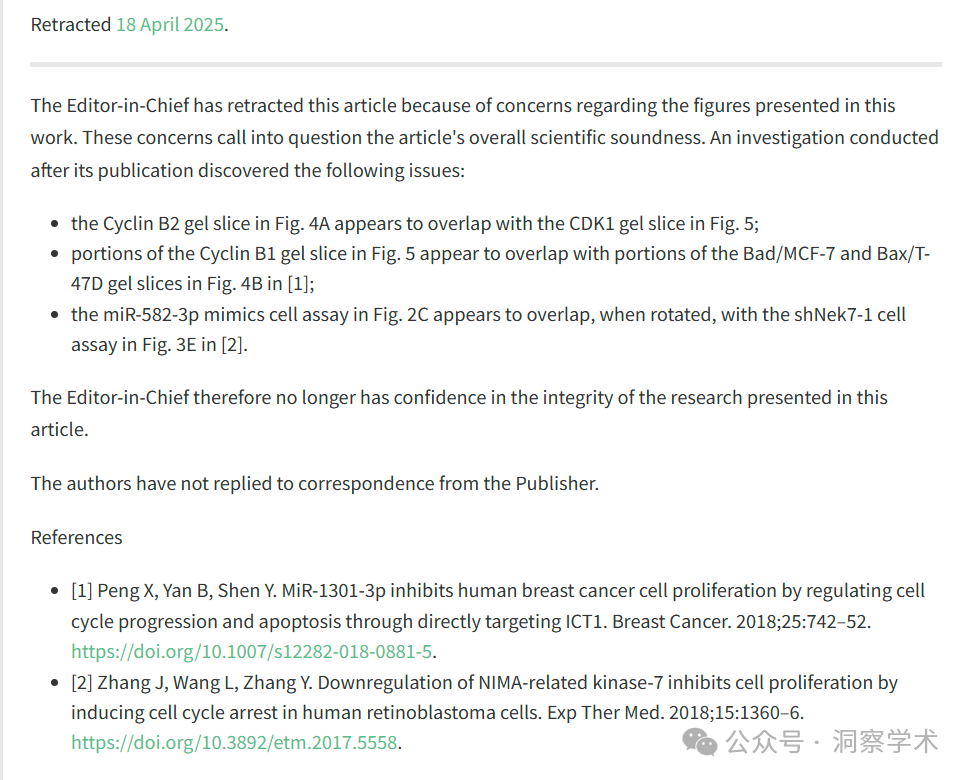The width and height of the screenshot is (969, 780).
Task: Click the bullet marker before reference Zhang J
Action: [x=55, y=683]
